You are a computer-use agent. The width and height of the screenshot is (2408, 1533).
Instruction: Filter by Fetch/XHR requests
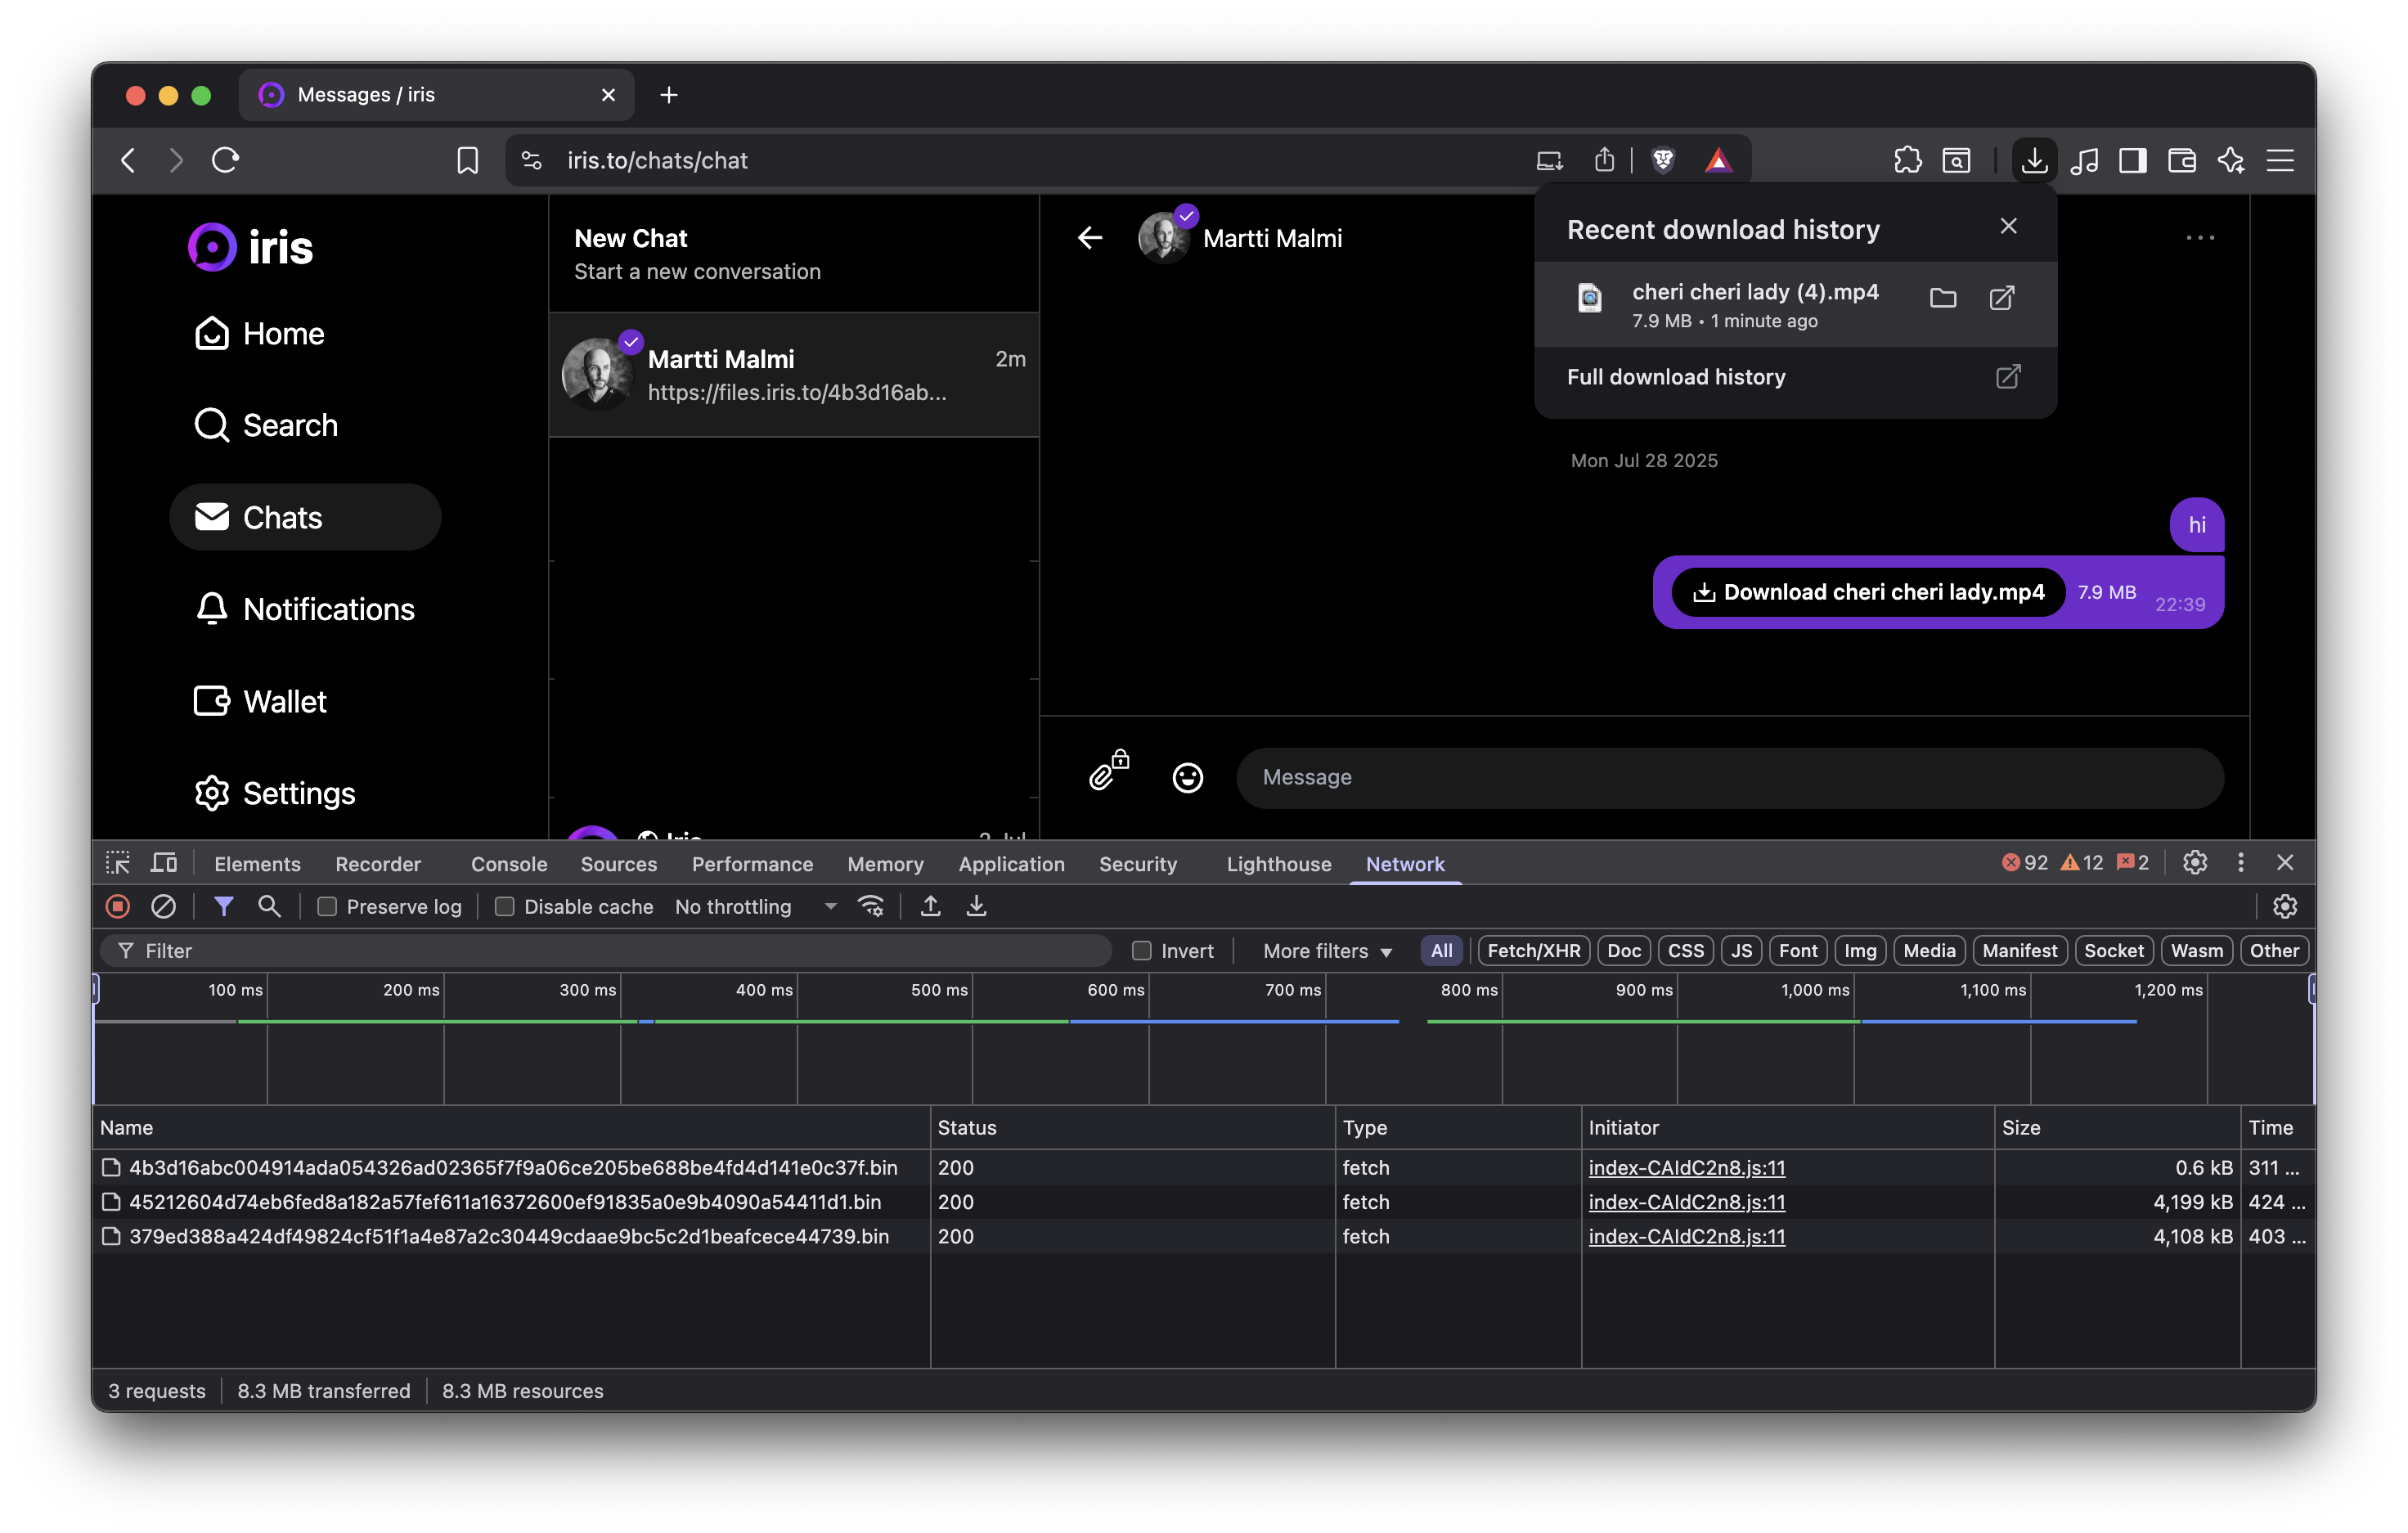click(1533, 950)
